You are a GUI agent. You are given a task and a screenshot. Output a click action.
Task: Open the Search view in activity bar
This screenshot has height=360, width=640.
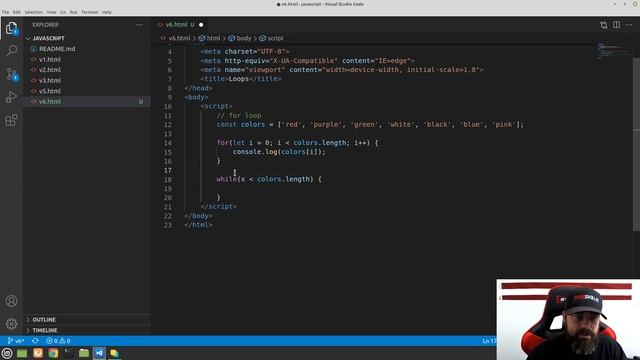(x=11, y=51)
